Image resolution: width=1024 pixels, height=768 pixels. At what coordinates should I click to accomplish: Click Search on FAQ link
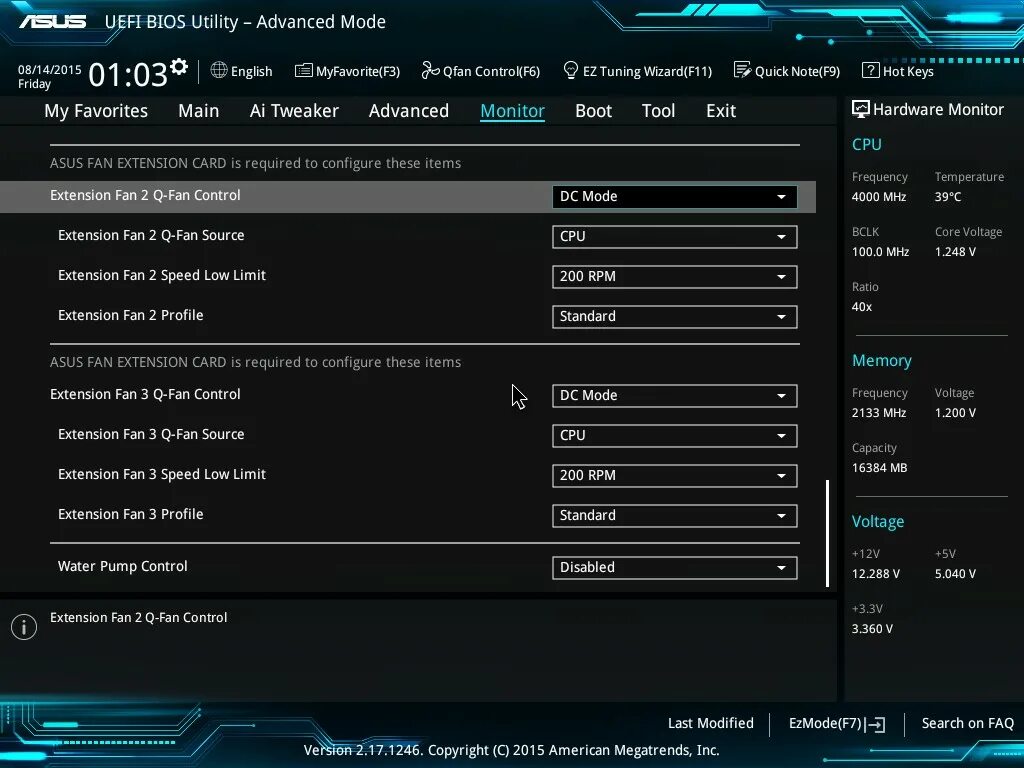coord(967,724)
